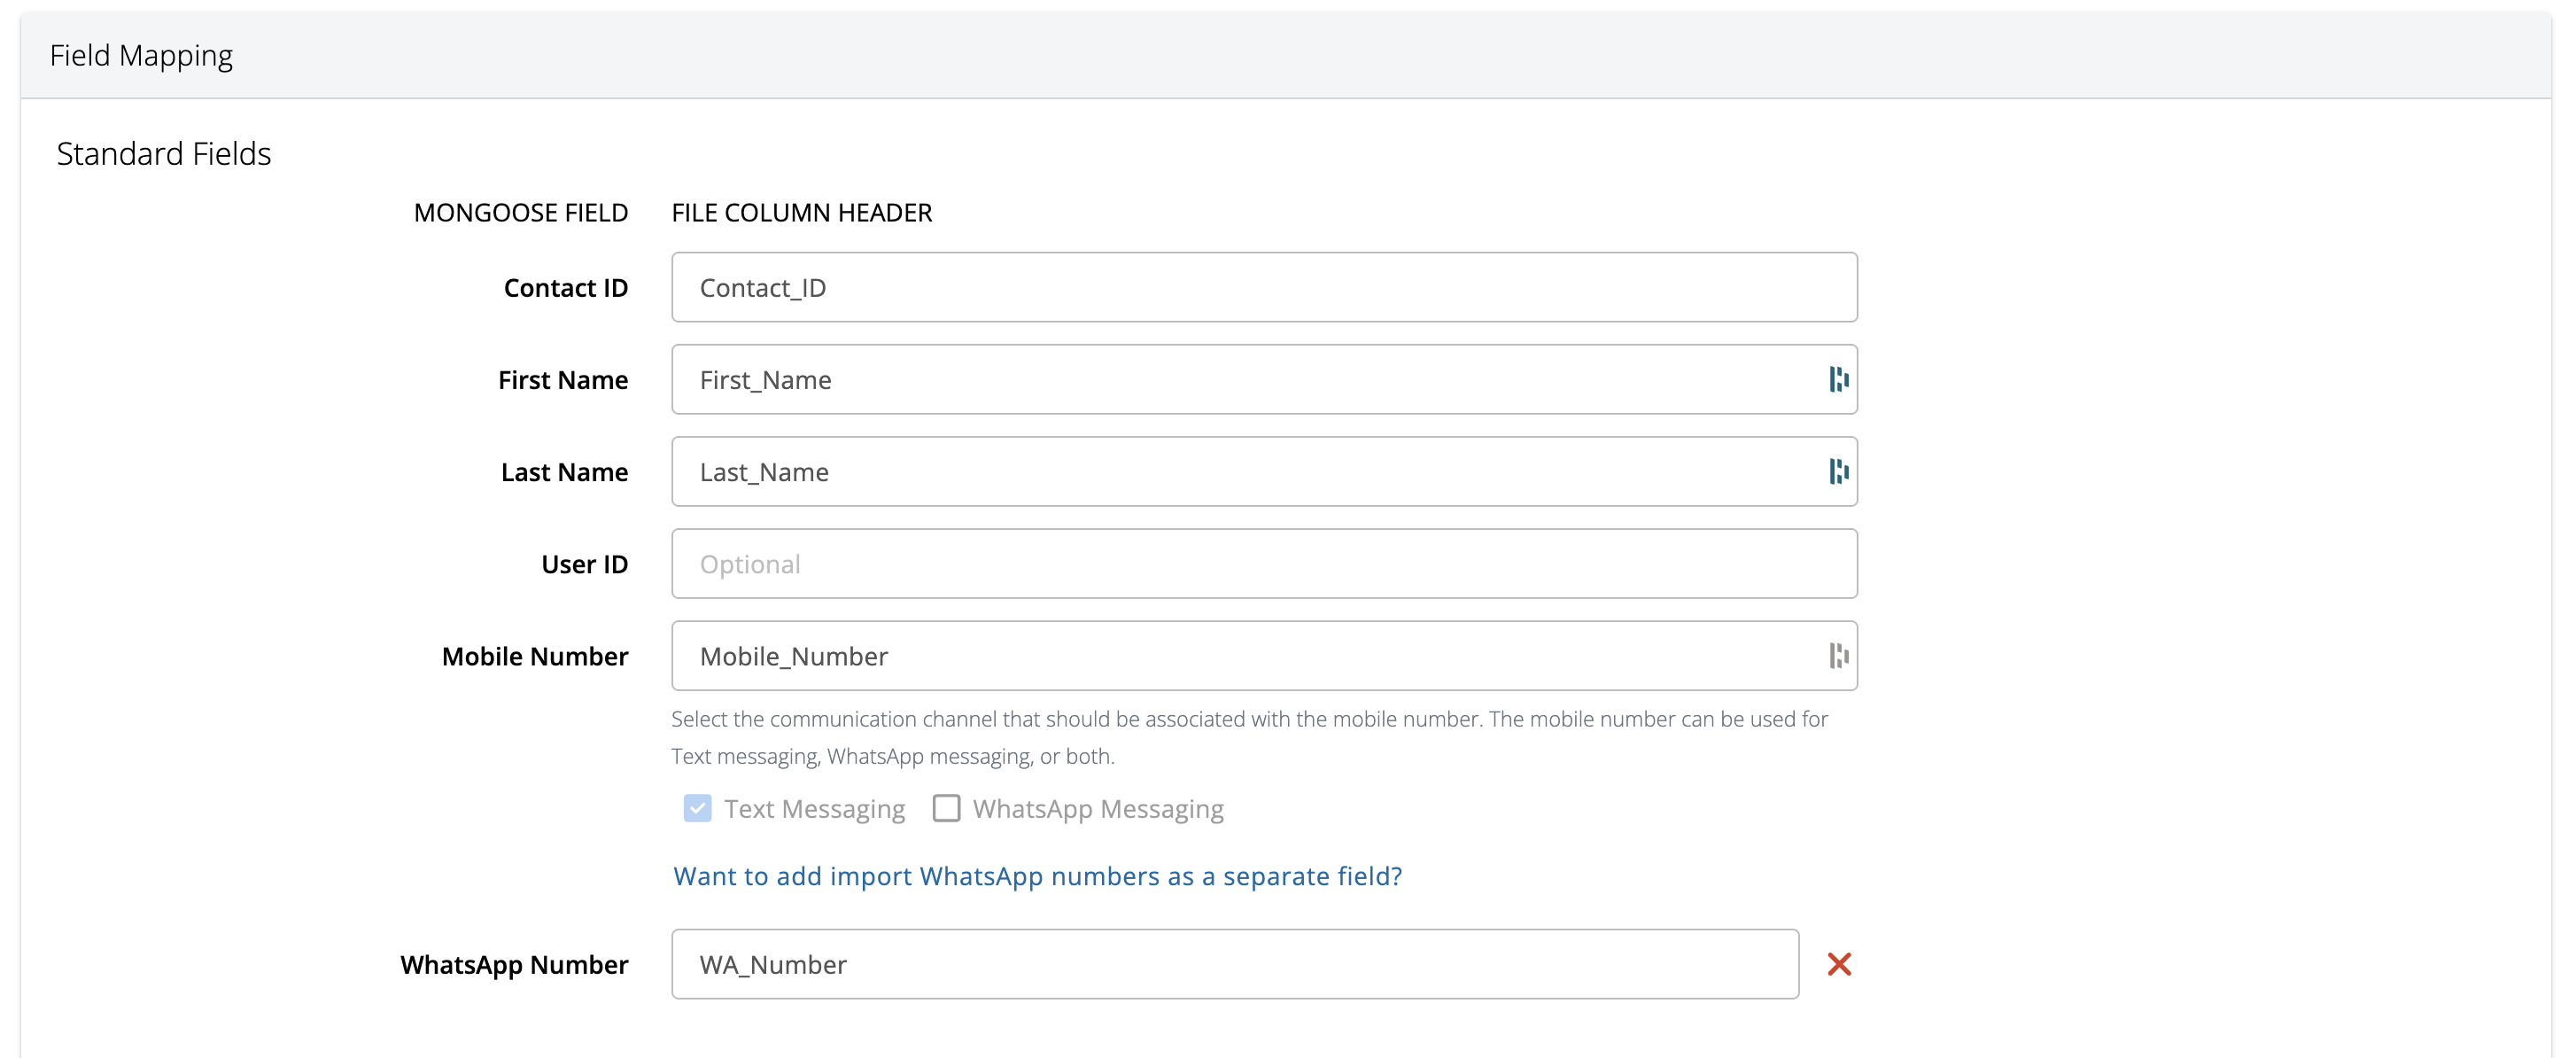Click the icon inside Mobile Number field
2576x1058 pixels.
[1838, 656]
